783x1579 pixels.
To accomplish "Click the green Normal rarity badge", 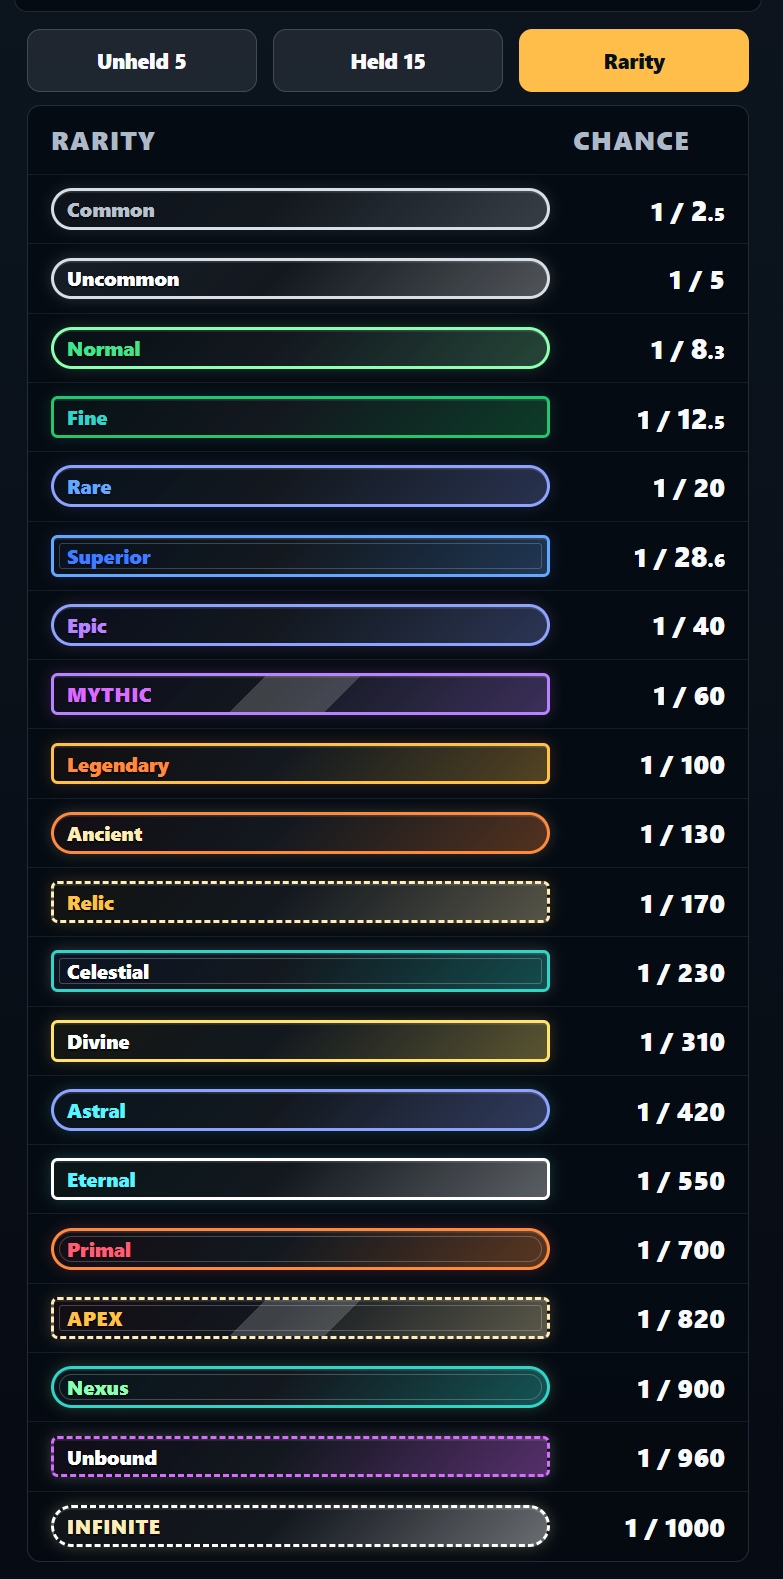I will coord(300,348).
